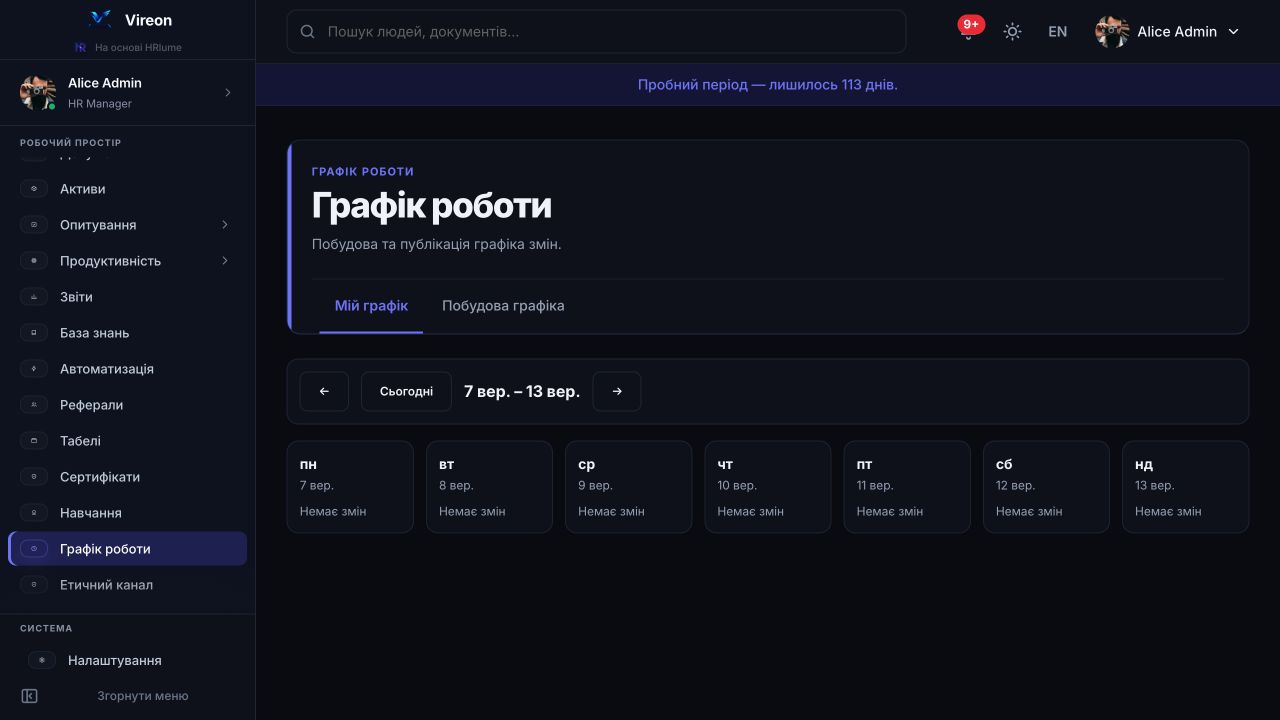The image size is (1280, 720).
Task: Click Alice Admin avatar in top bar
Action: pyautogui.click(x=1112, y=32)
